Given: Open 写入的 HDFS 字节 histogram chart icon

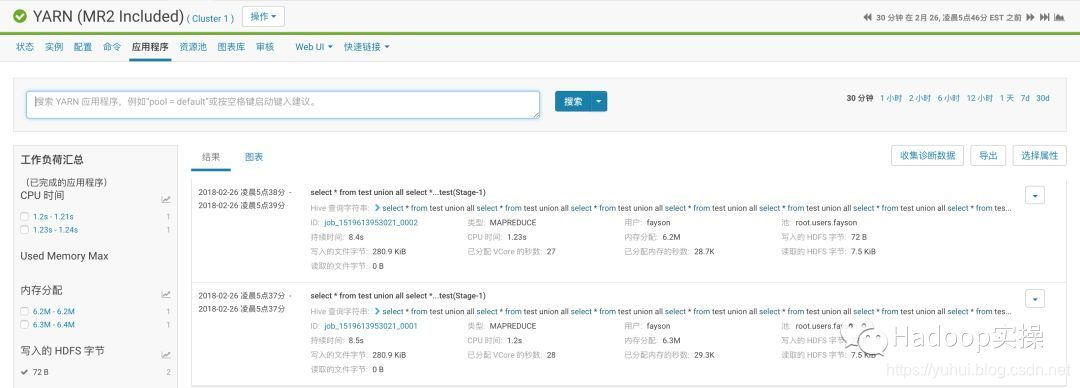Looking at the screenshot, I should [166, 355].
